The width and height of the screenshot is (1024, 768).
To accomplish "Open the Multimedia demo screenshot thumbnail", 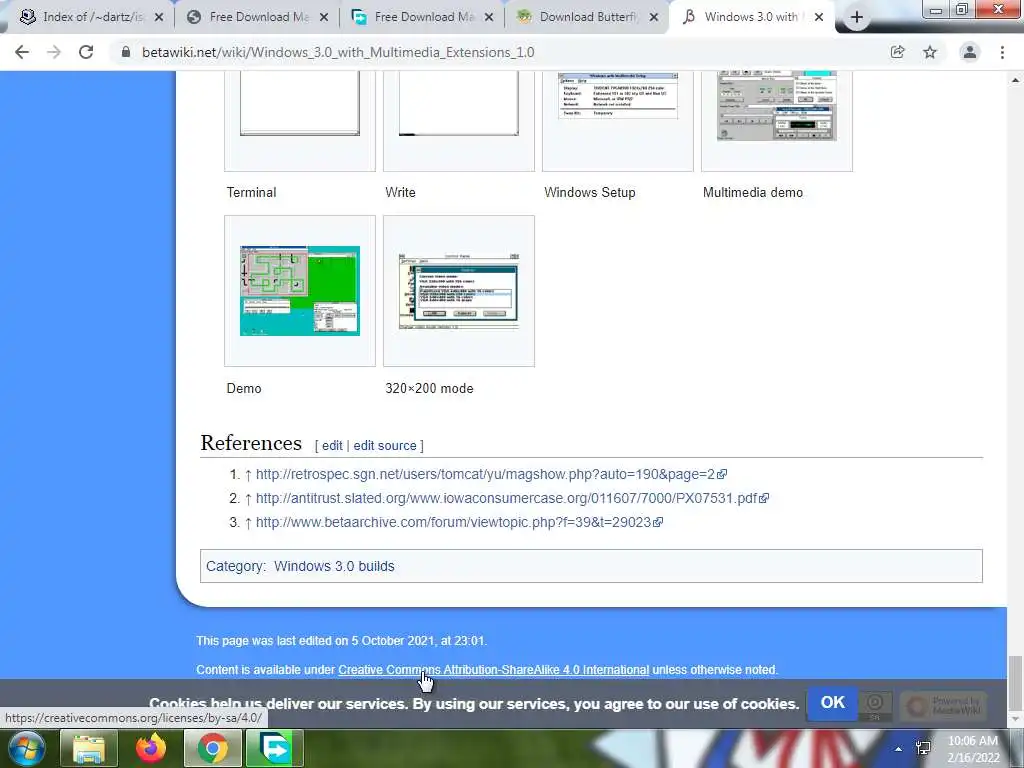I will coord(776,106).
